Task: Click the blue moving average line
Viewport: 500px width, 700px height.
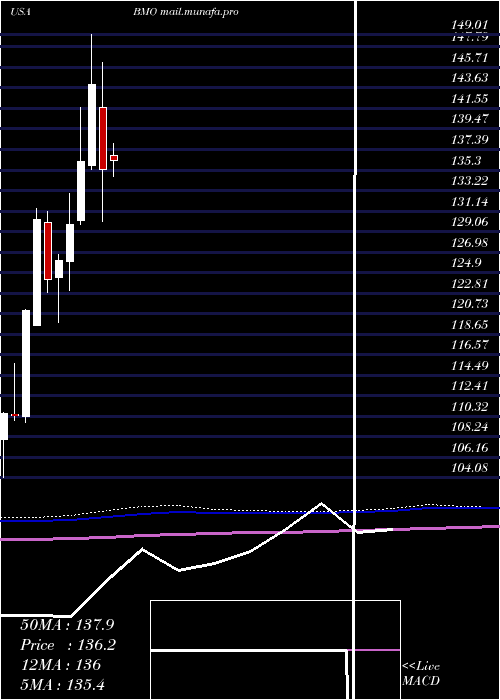Action: pyautogui.click(x=250, y=512)
